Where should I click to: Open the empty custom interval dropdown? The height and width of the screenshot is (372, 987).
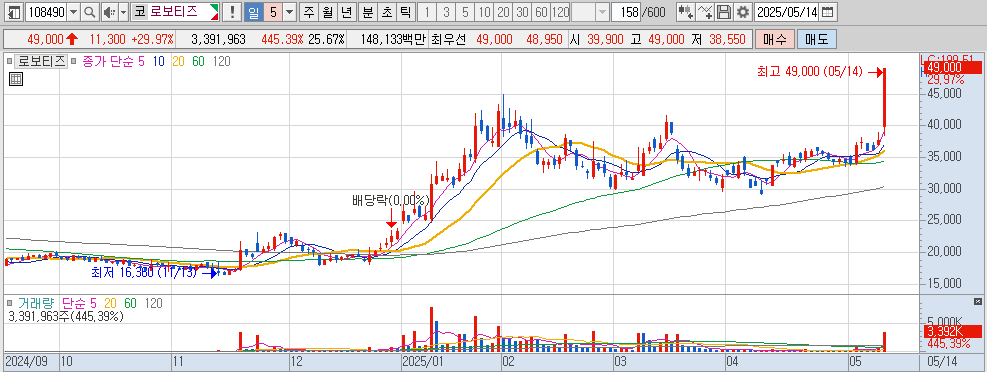pyautogui.click(x=602, y=11)
